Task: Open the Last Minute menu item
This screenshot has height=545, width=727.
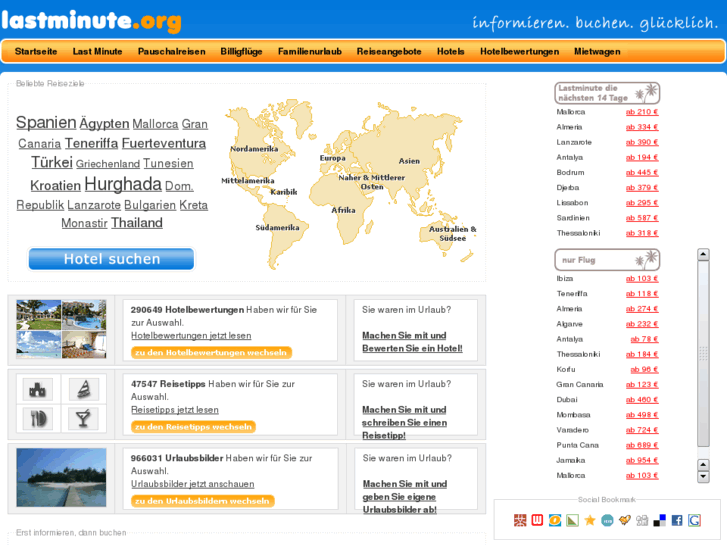Action: pos(97,51)
